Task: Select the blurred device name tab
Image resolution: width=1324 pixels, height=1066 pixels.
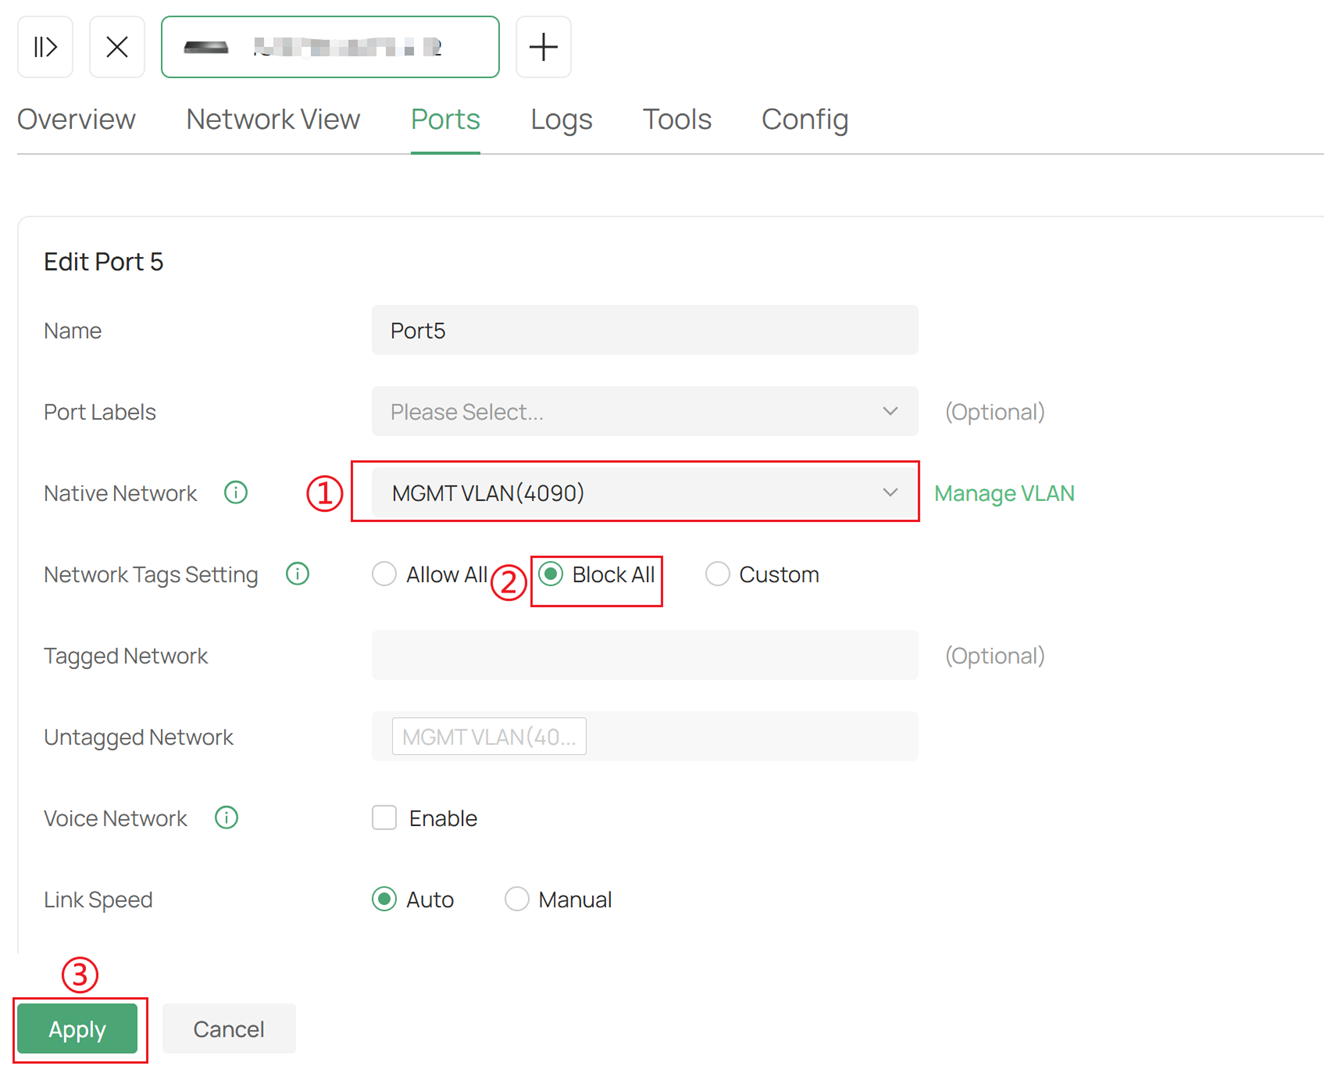Action: (x=330, y=47)
